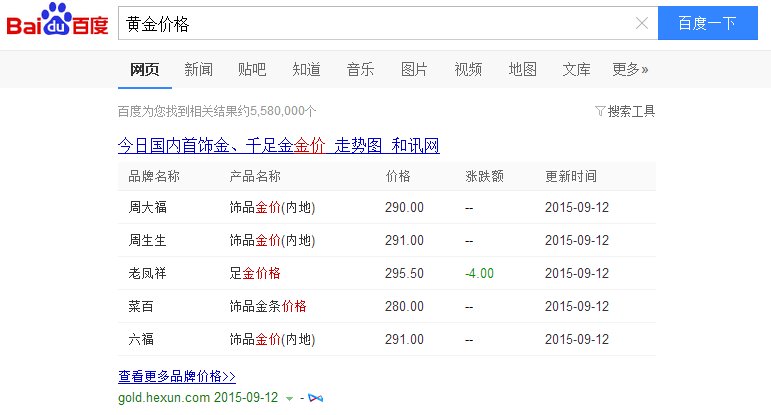Click 周大福's 饰品金价(内地) product cell

click(272, 208)
